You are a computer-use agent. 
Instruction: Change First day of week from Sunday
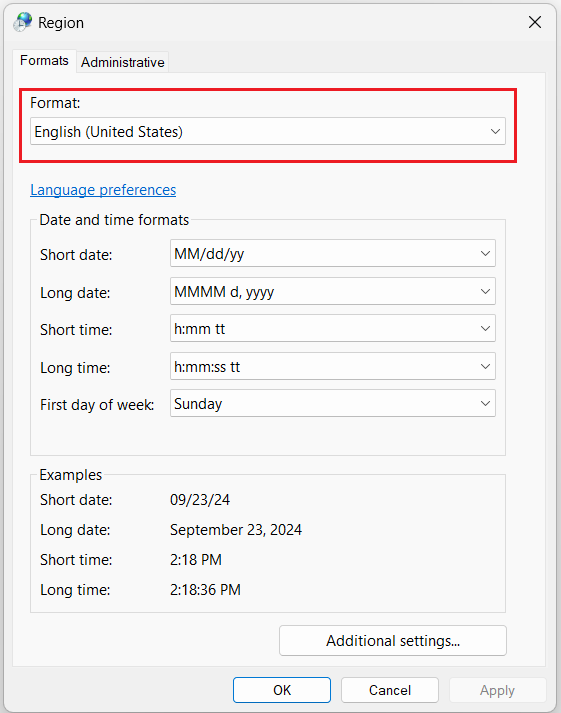point(333,403)
